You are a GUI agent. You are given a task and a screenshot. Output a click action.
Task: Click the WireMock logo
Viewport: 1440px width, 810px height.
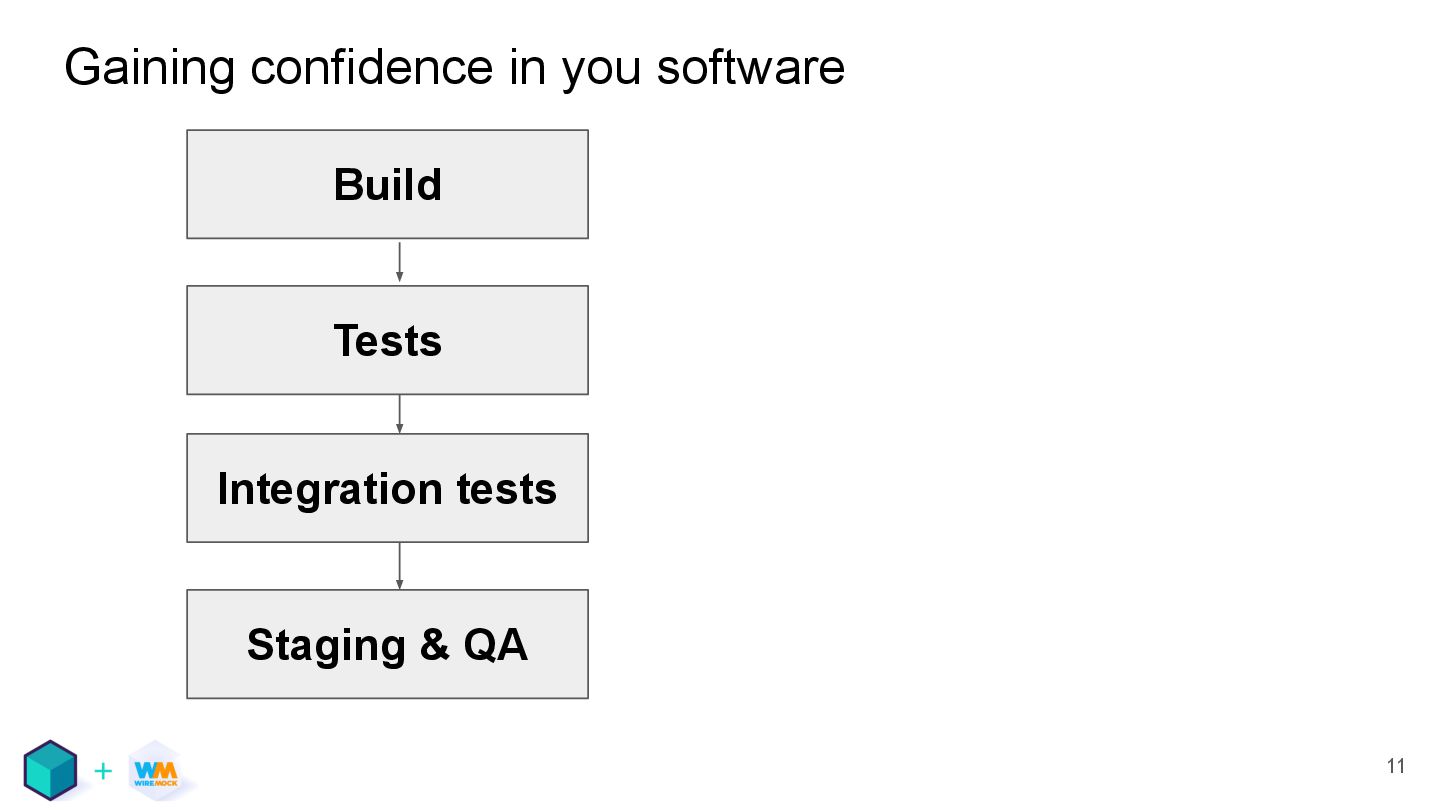155,771
